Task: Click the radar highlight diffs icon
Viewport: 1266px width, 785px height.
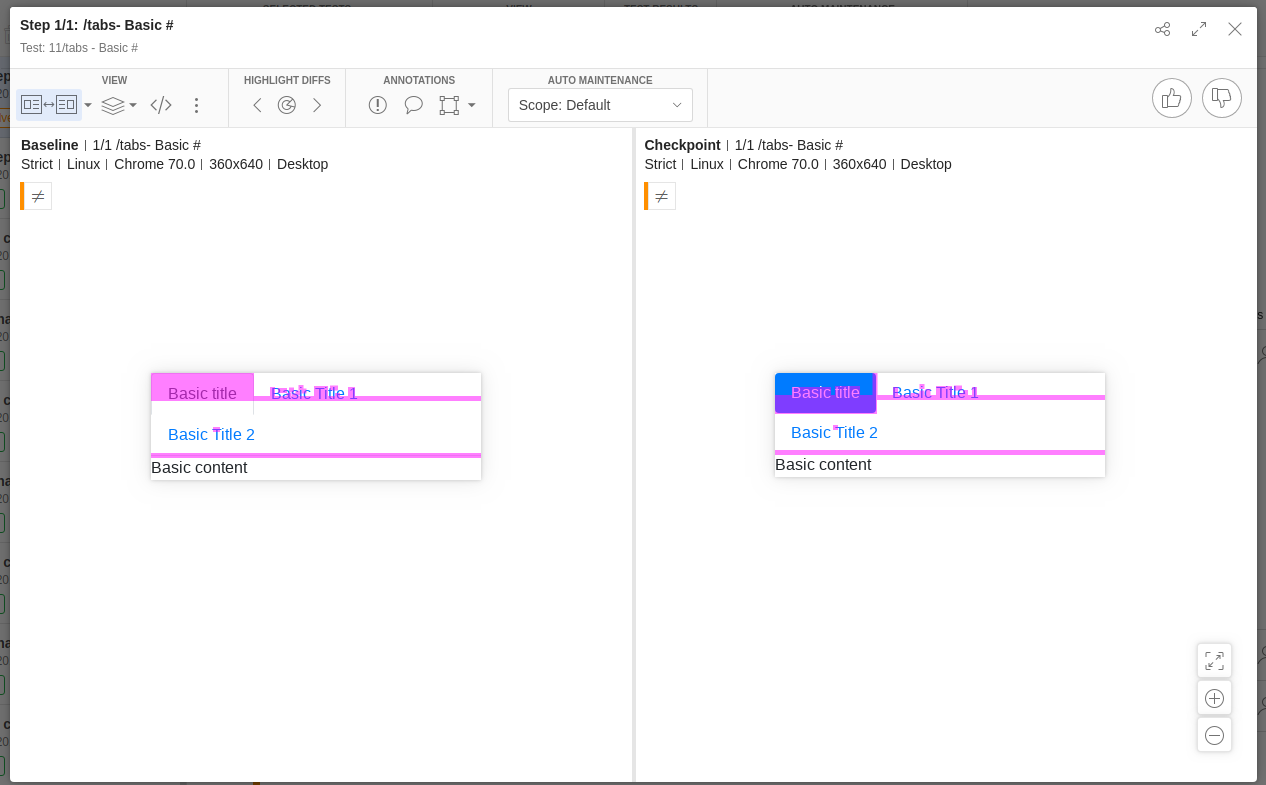Action: 287,105
